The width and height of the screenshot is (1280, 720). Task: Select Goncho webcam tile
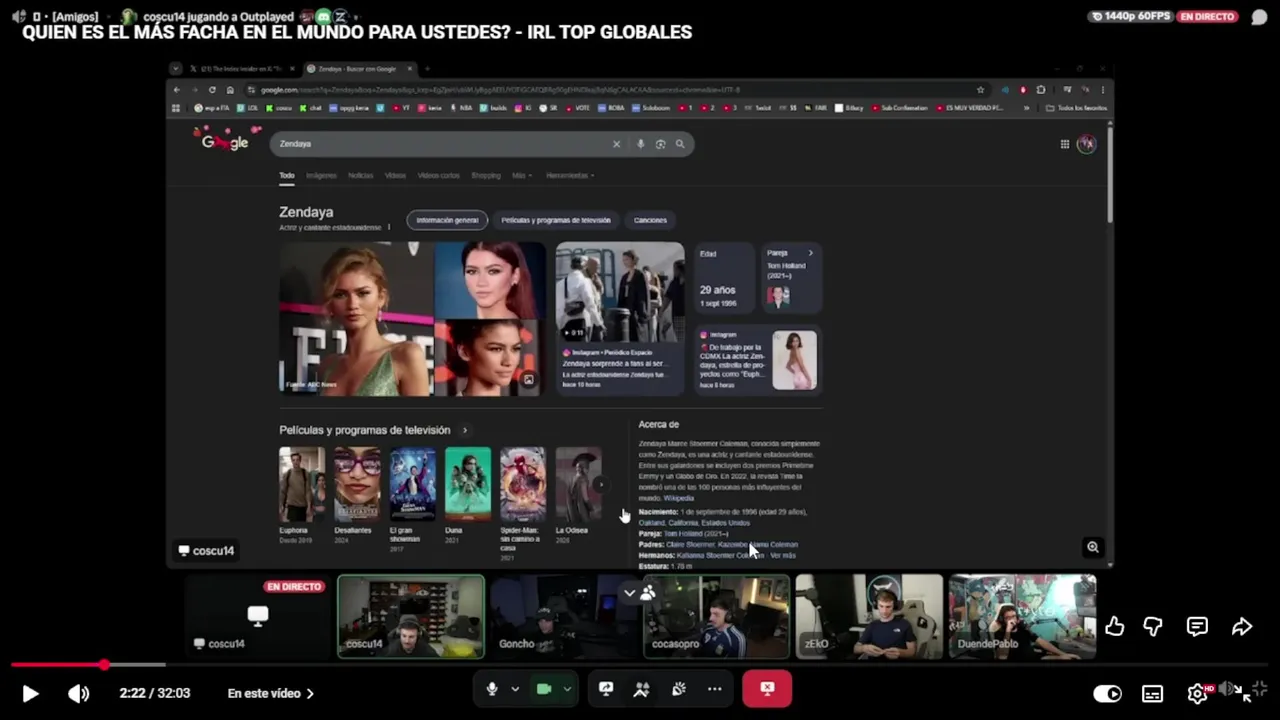[x=563, y=616]
